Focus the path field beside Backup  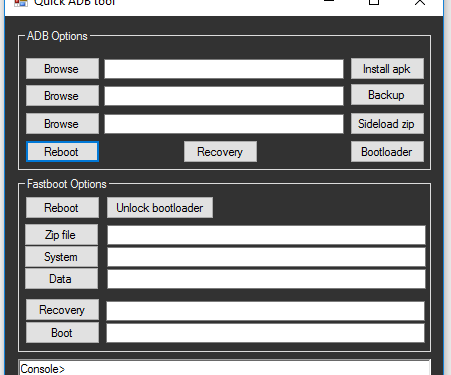pos(224,96)
